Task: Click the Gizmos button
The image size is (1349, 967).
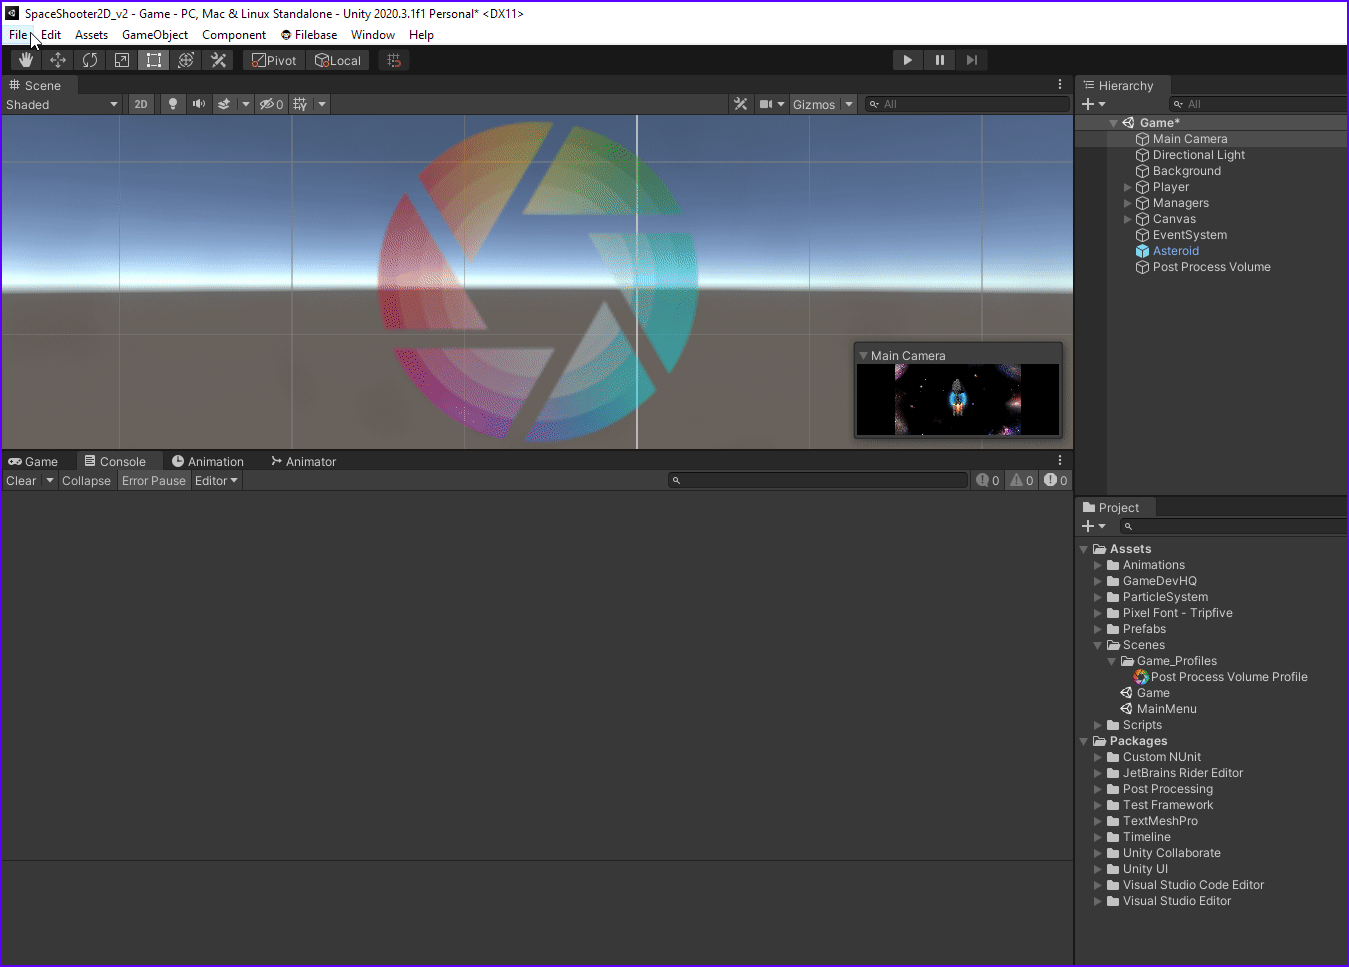Action: [x=814, y=104]
